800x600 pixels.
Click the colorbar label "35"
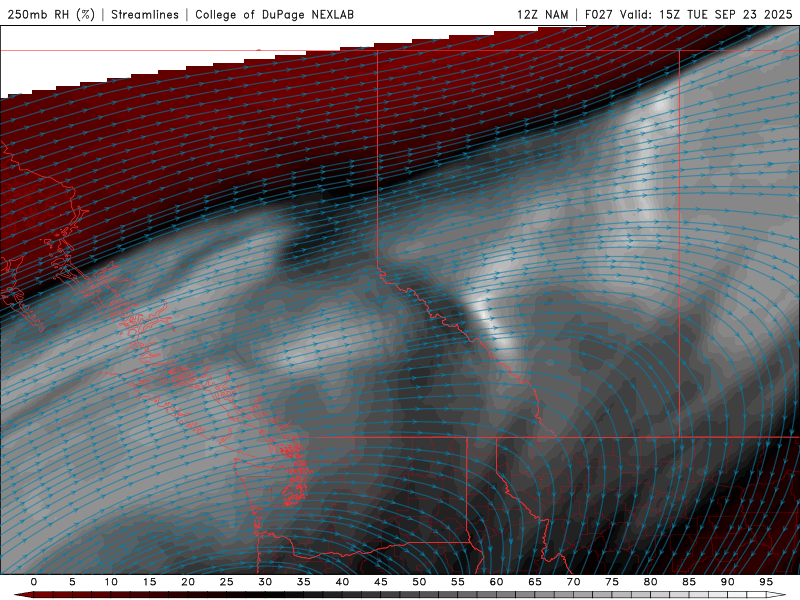coord(304,582)
